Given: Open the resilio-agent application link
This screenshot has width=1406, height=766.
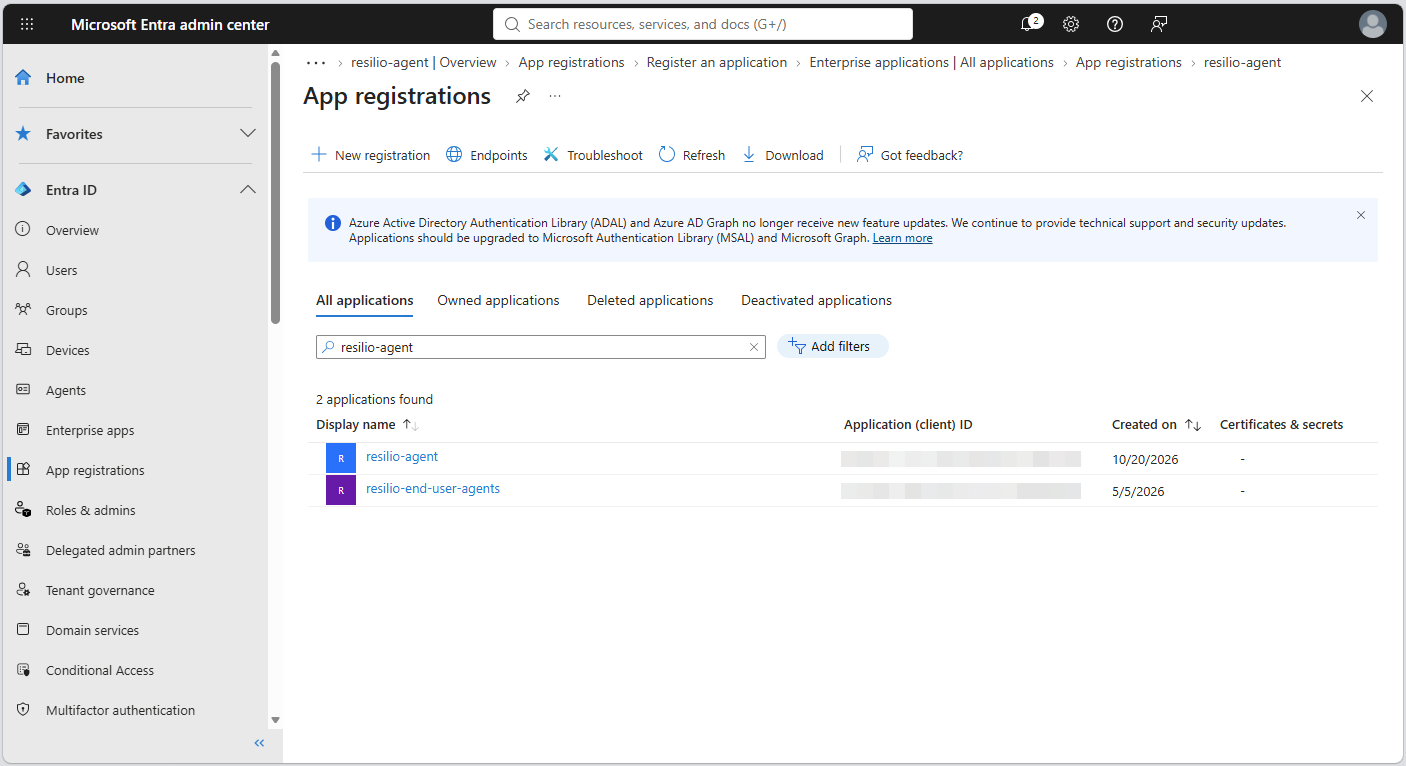Looking at the screenshot, I should [402, 457].
